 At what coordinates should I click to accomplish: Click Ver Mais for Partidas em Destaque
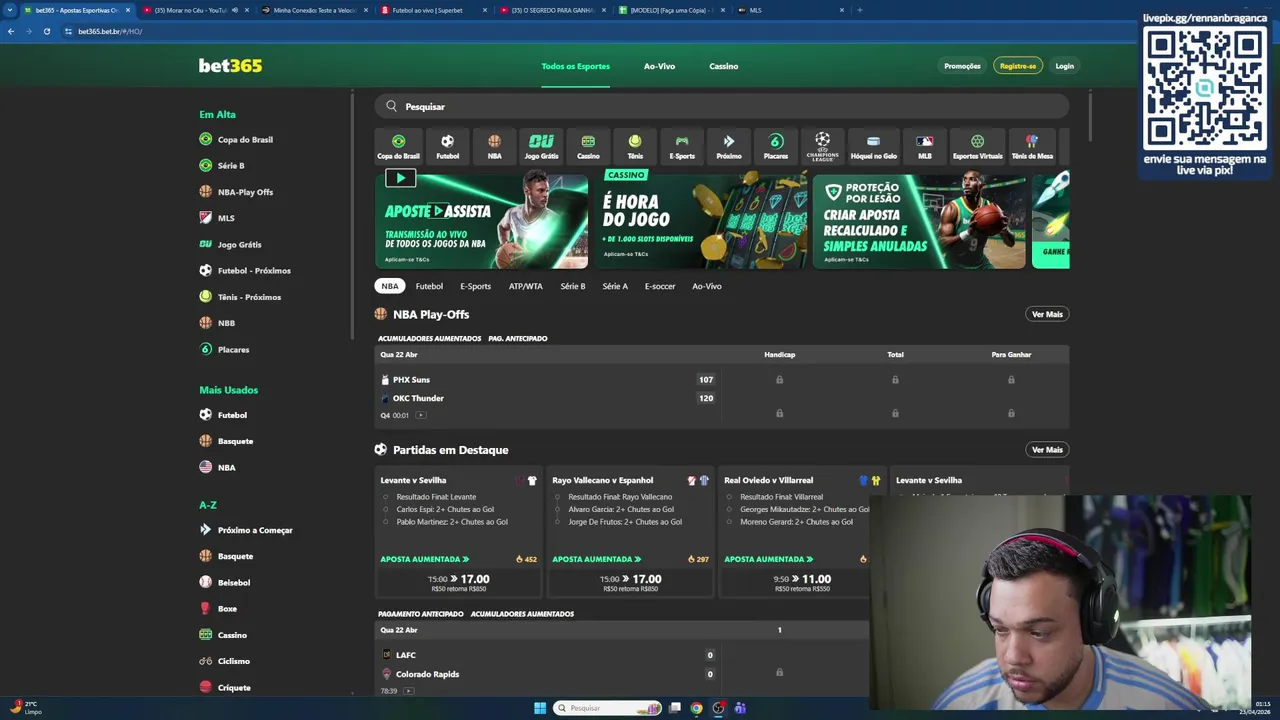tap(1047, 450)
